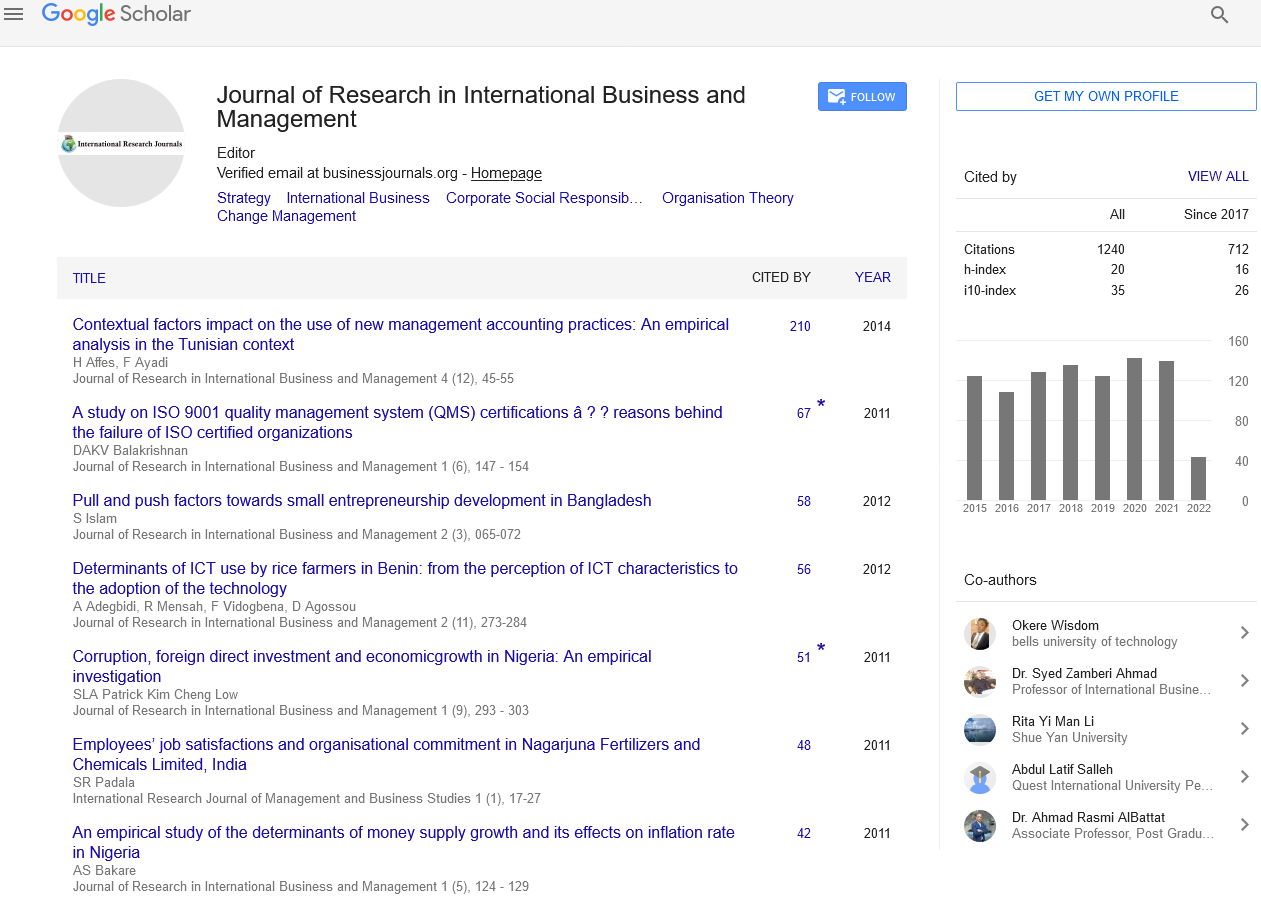Screen dimensions: 1261x901
Task: Click asterisk next to 51 citations
Action: click(x=821, y=649)
